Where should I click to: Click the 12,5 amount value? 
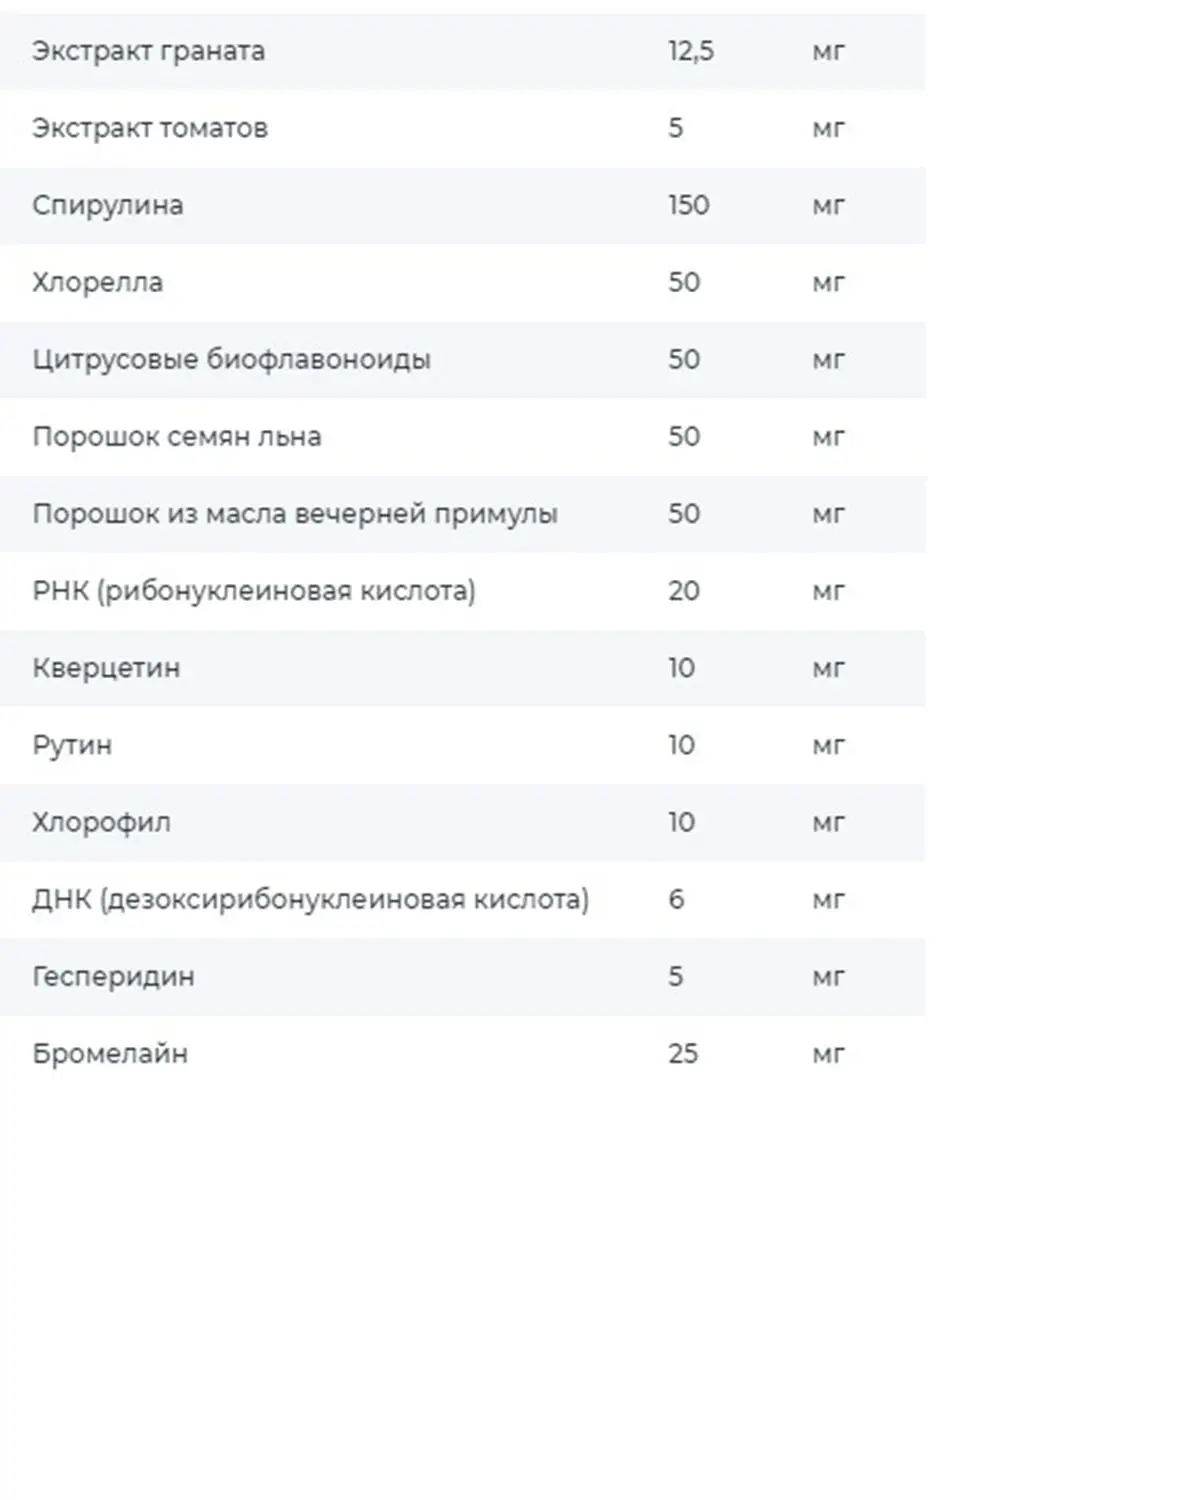[691, 51]
